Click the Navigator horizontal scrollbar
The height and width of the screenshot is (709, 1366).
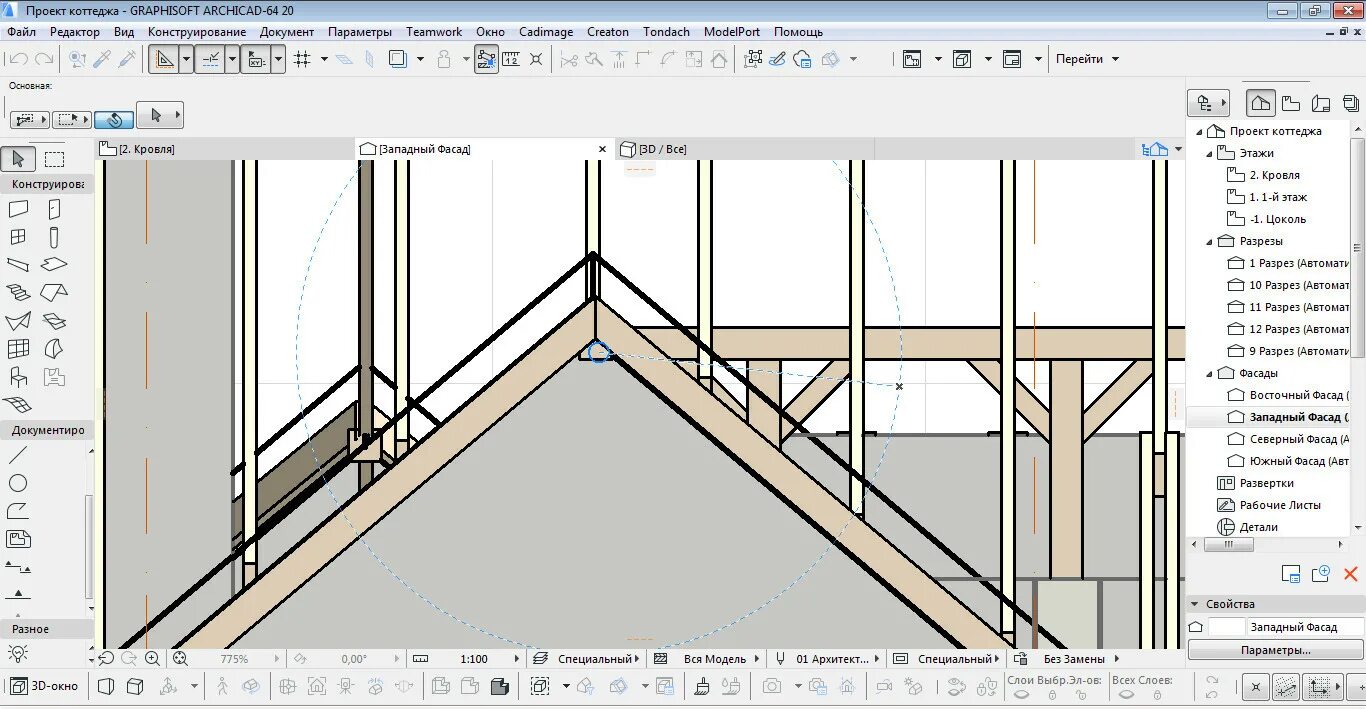click(x=1229, y=545)
